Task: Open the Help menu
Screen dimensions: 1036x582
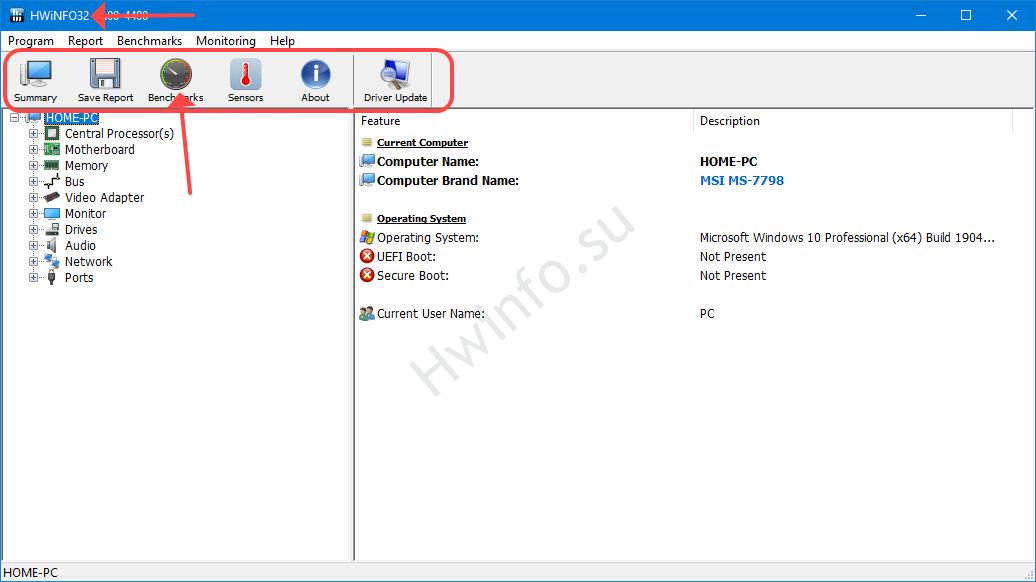Action: tap(282, 41)
